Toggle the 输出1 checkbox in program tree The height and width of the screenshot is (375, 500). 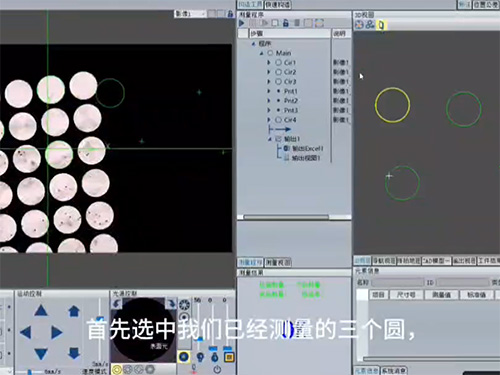279,139
